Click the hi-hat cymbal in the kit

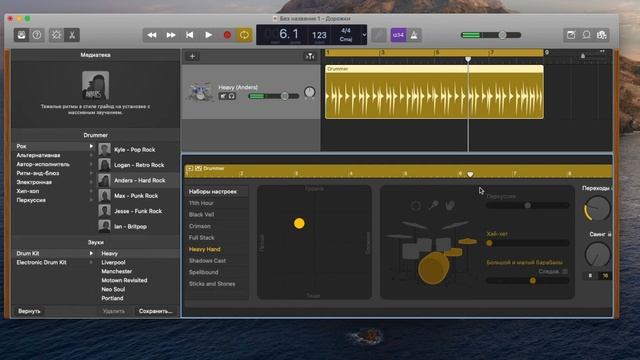click(x=468, y=242)
